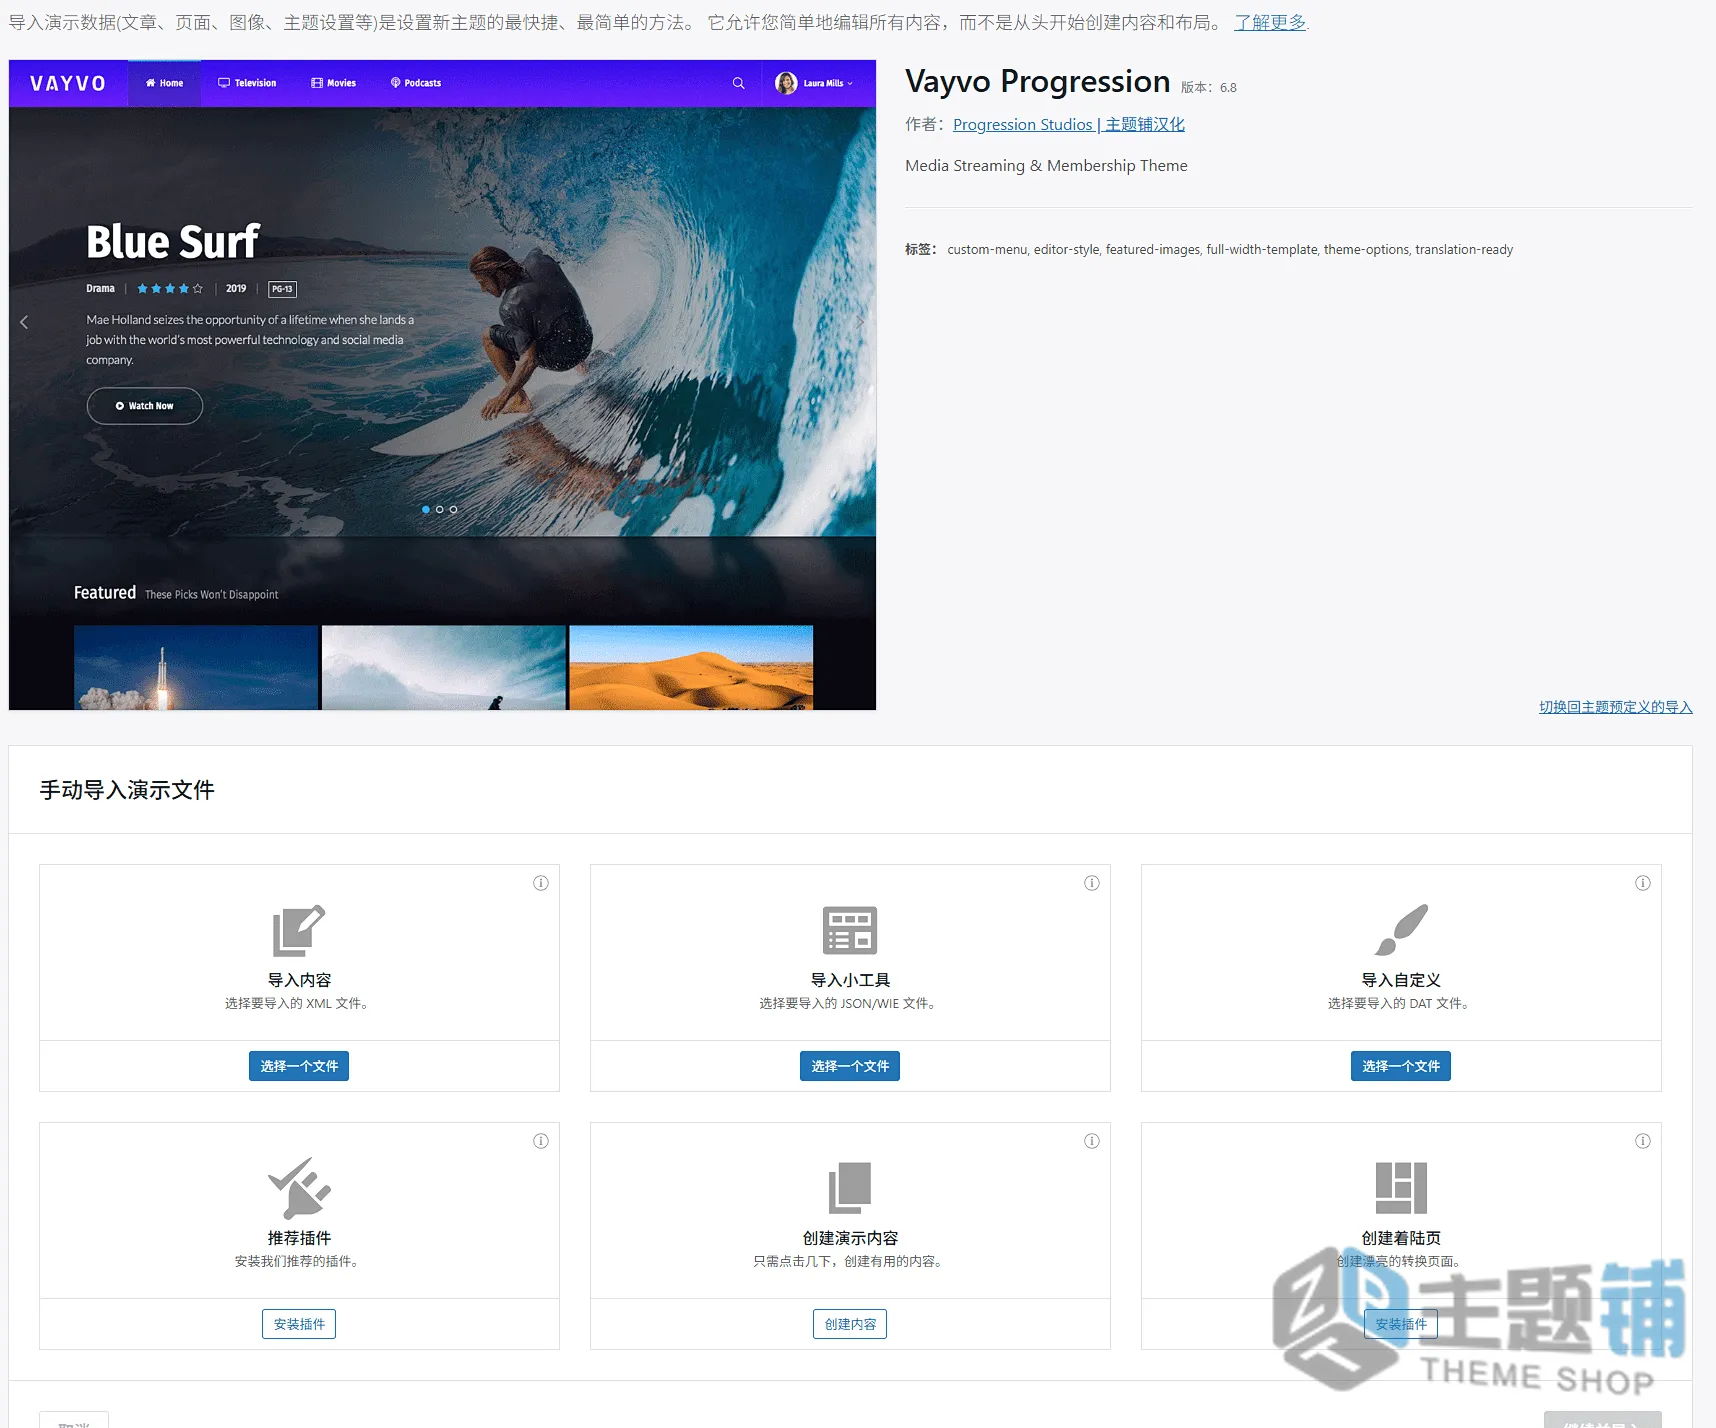1716x1428 pixels.
Task: Click the Watch Now button in preview
Action: tap(145, 406)
